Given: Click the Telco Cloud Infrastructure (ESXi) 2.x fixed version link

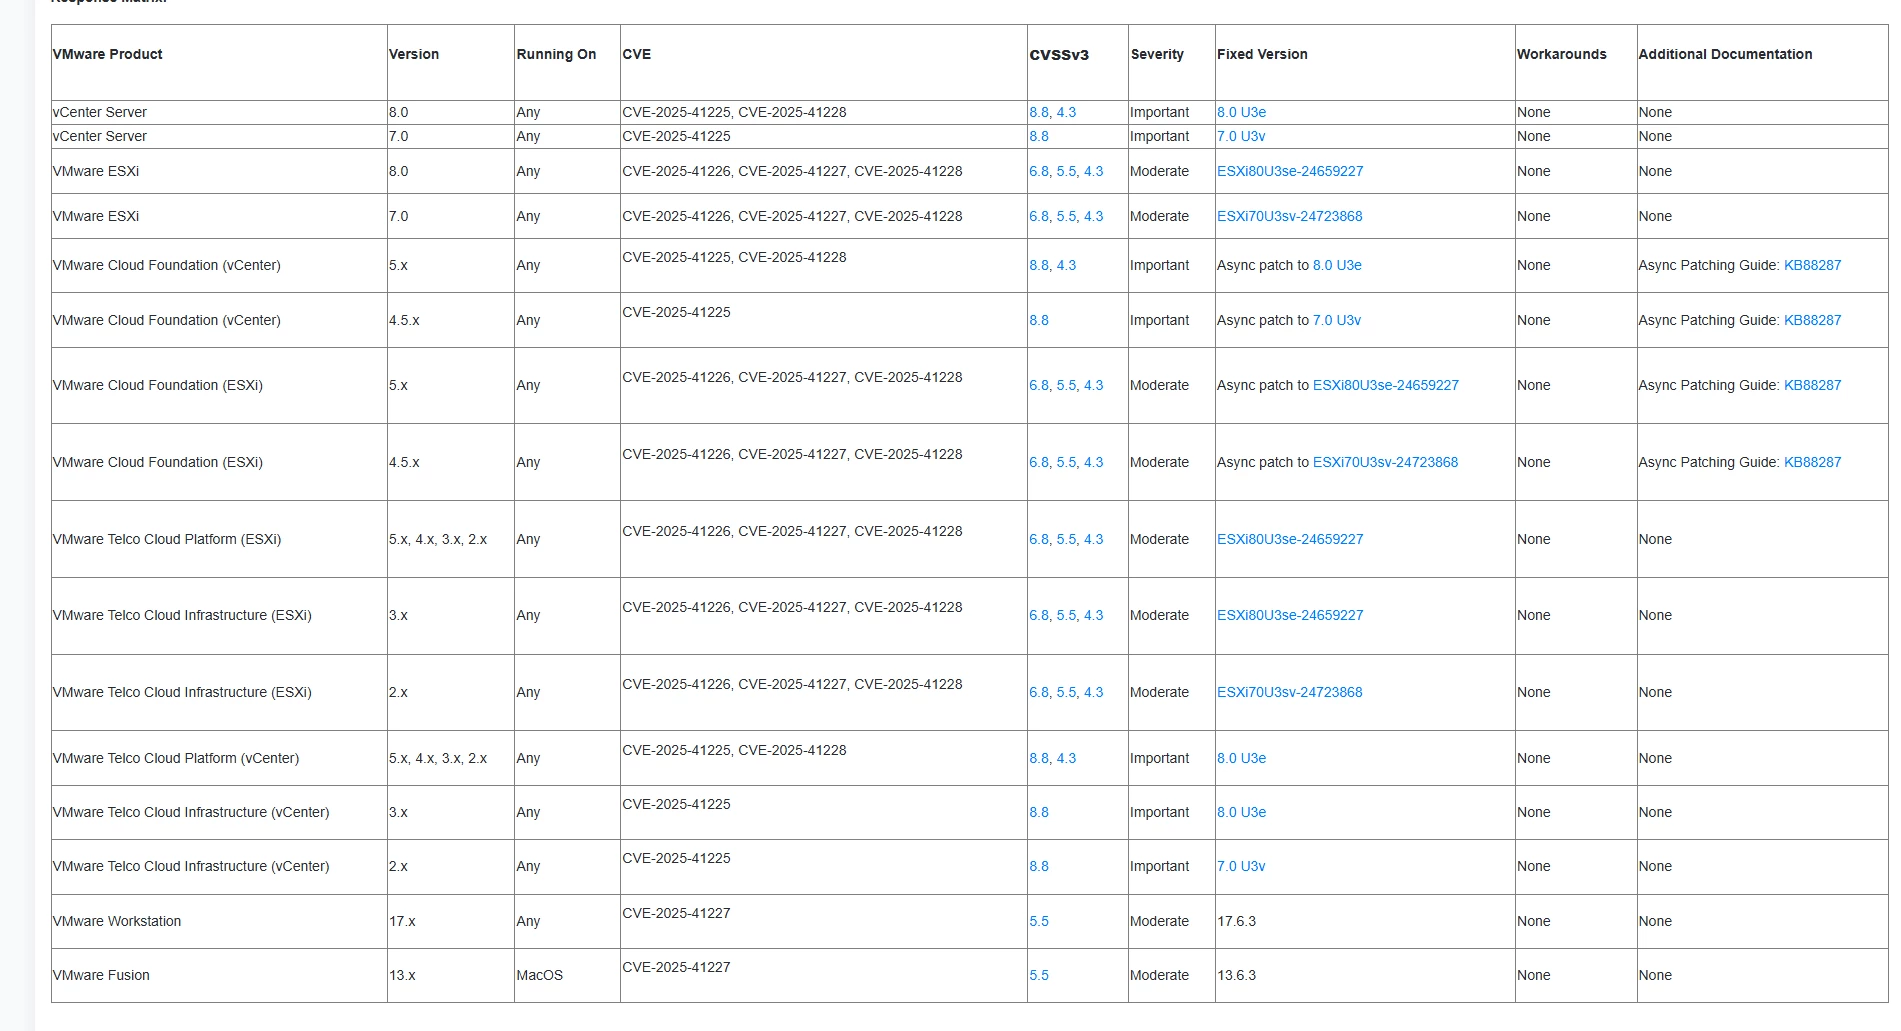Looking at the screenshot, I should pos(1289,692).
